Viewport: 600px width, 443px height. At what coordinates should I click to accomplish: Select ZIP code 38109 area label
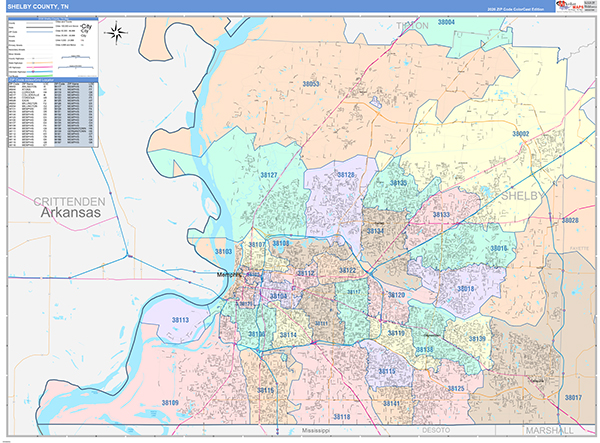pyautogui.click(x=168, y=402)
